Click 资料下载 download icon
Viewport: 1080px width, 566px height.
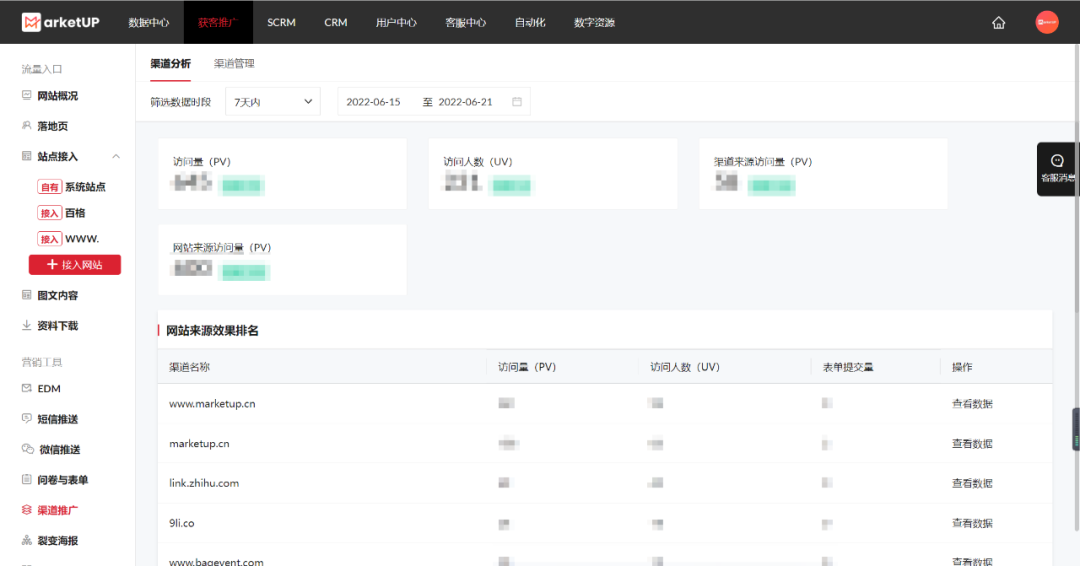[x=26, y=325]
